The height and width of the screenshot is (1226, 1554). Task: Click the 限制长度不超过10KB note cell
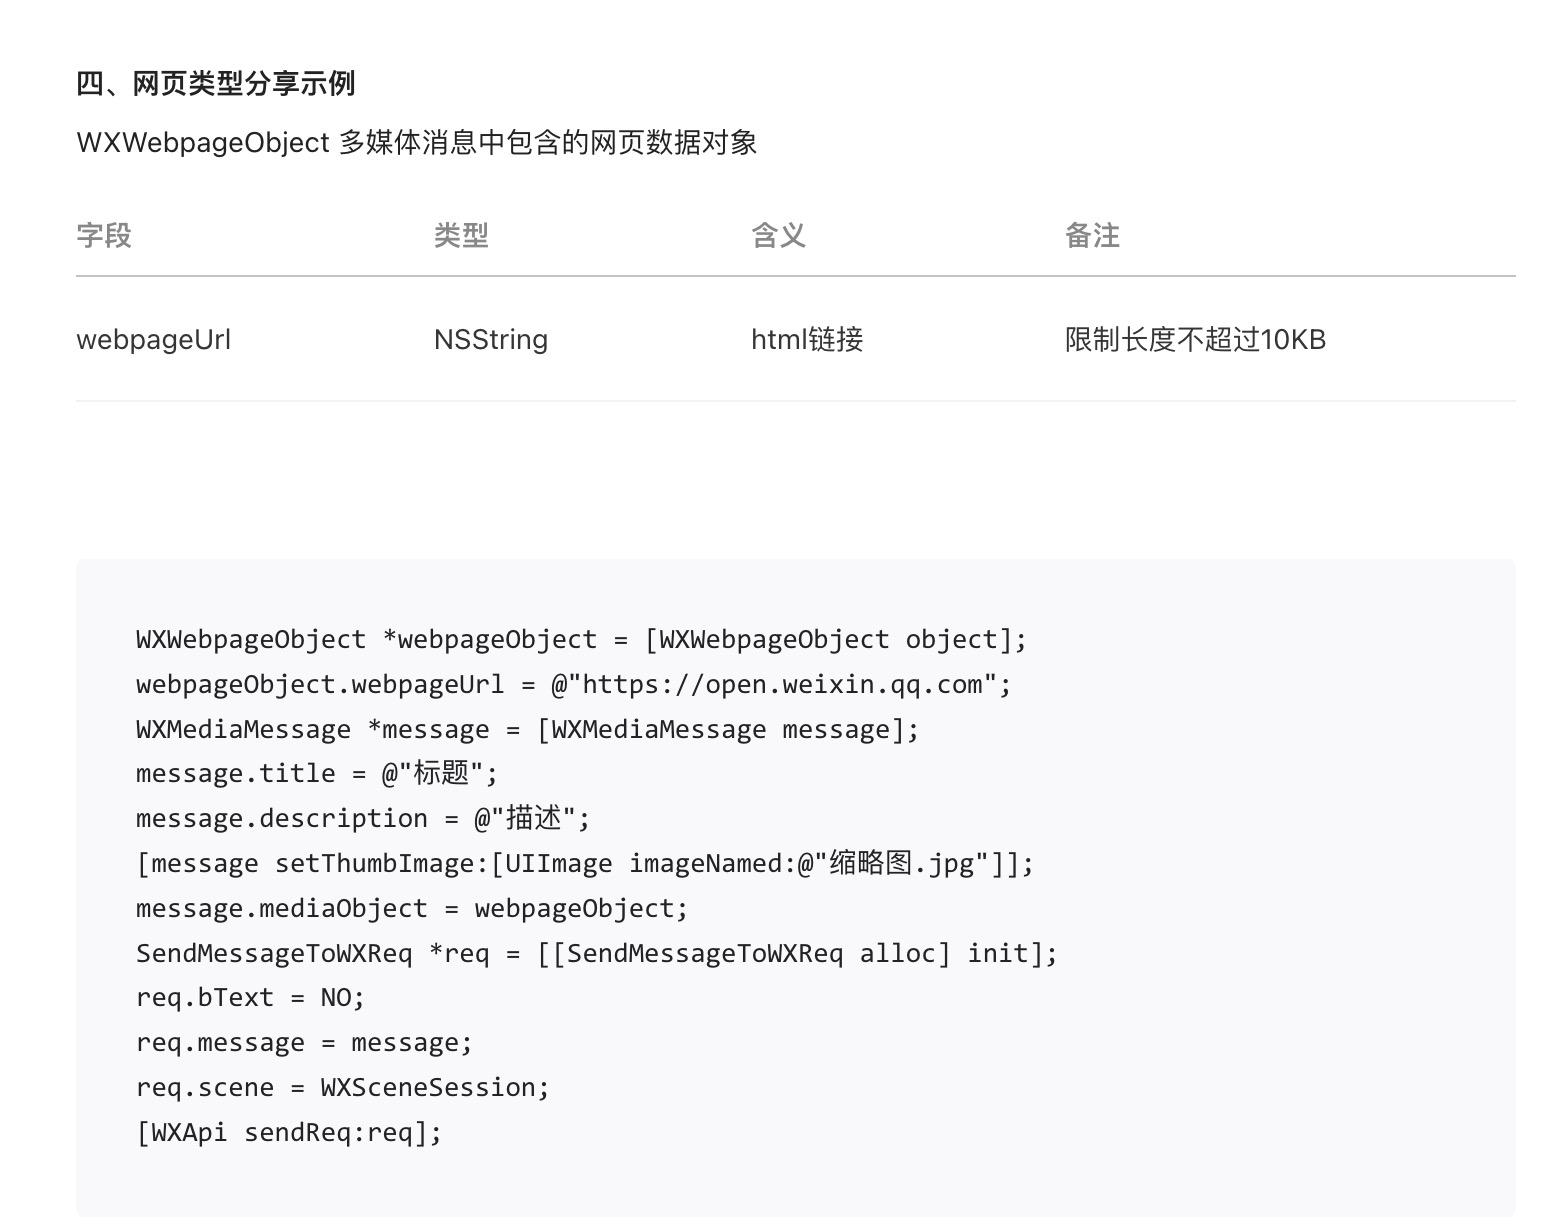click(1195, 340)
